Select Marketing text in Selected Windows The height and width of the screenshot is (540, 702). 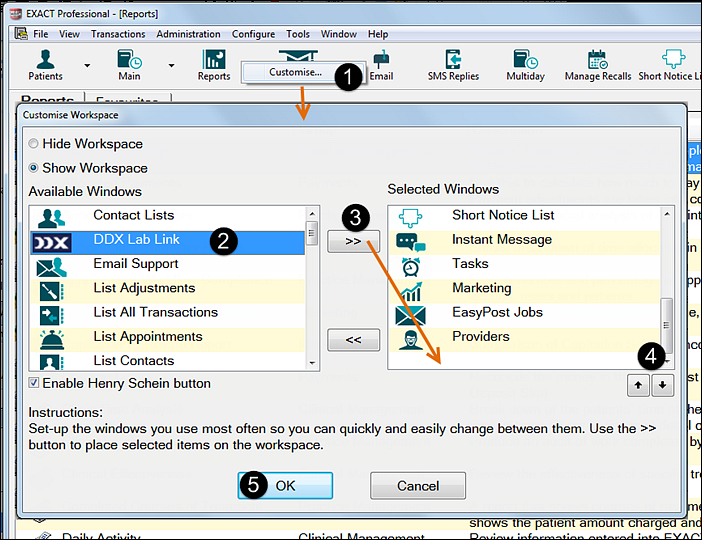[482, 288]
